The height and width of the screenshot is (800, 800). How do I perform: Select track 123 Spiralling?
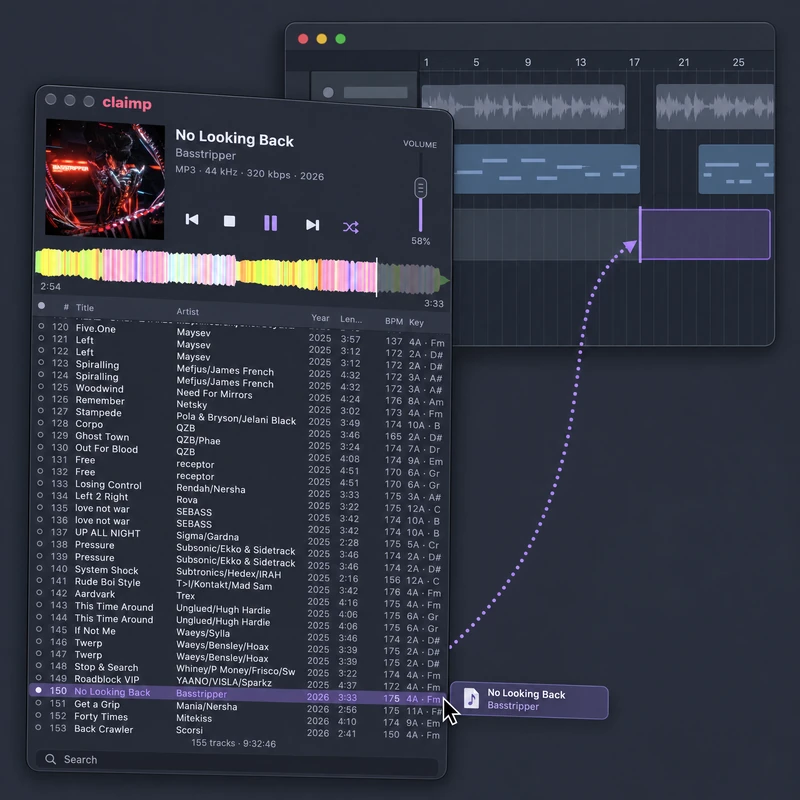point(239,371)
